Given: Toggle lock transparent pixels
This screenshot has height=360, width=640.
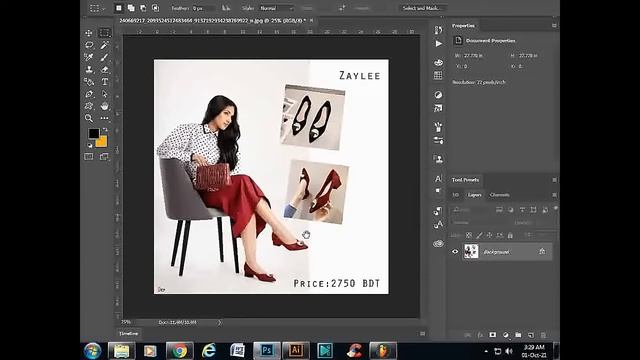Looking at the screenshot, I should pos(469,235).
